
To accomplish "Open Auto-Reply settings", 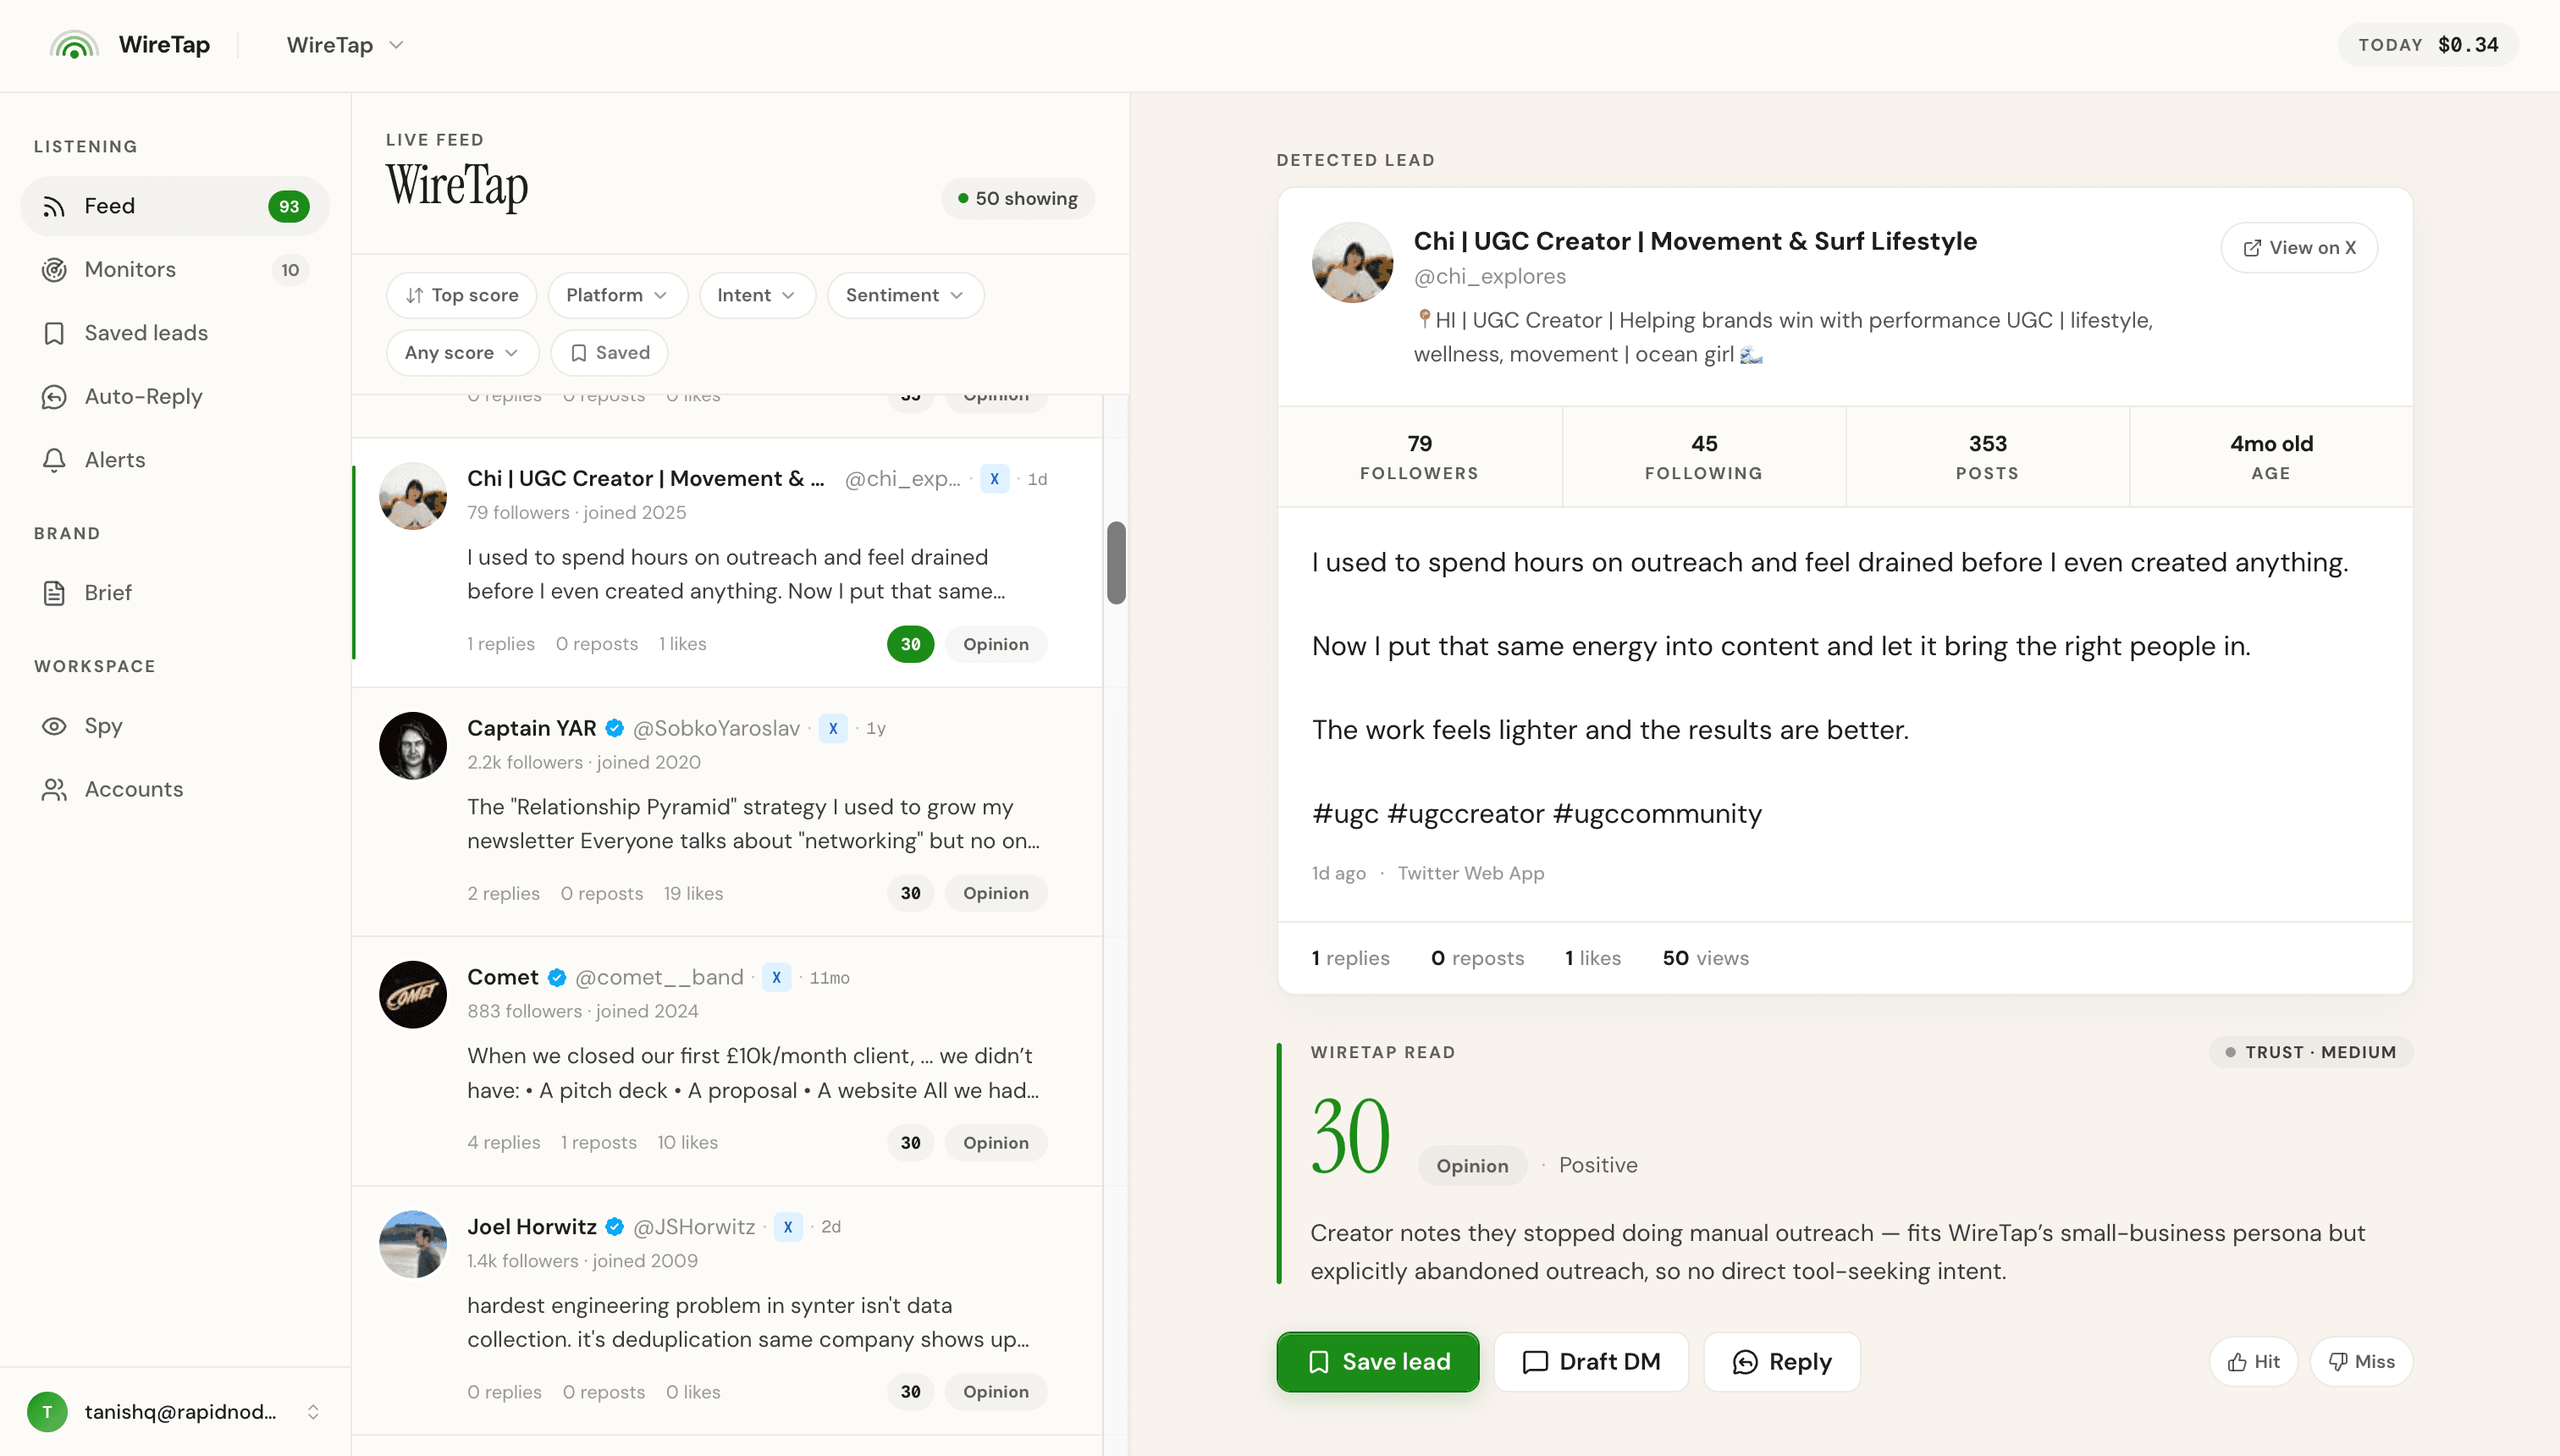I will pyautogui.click(x=175, y=397).
